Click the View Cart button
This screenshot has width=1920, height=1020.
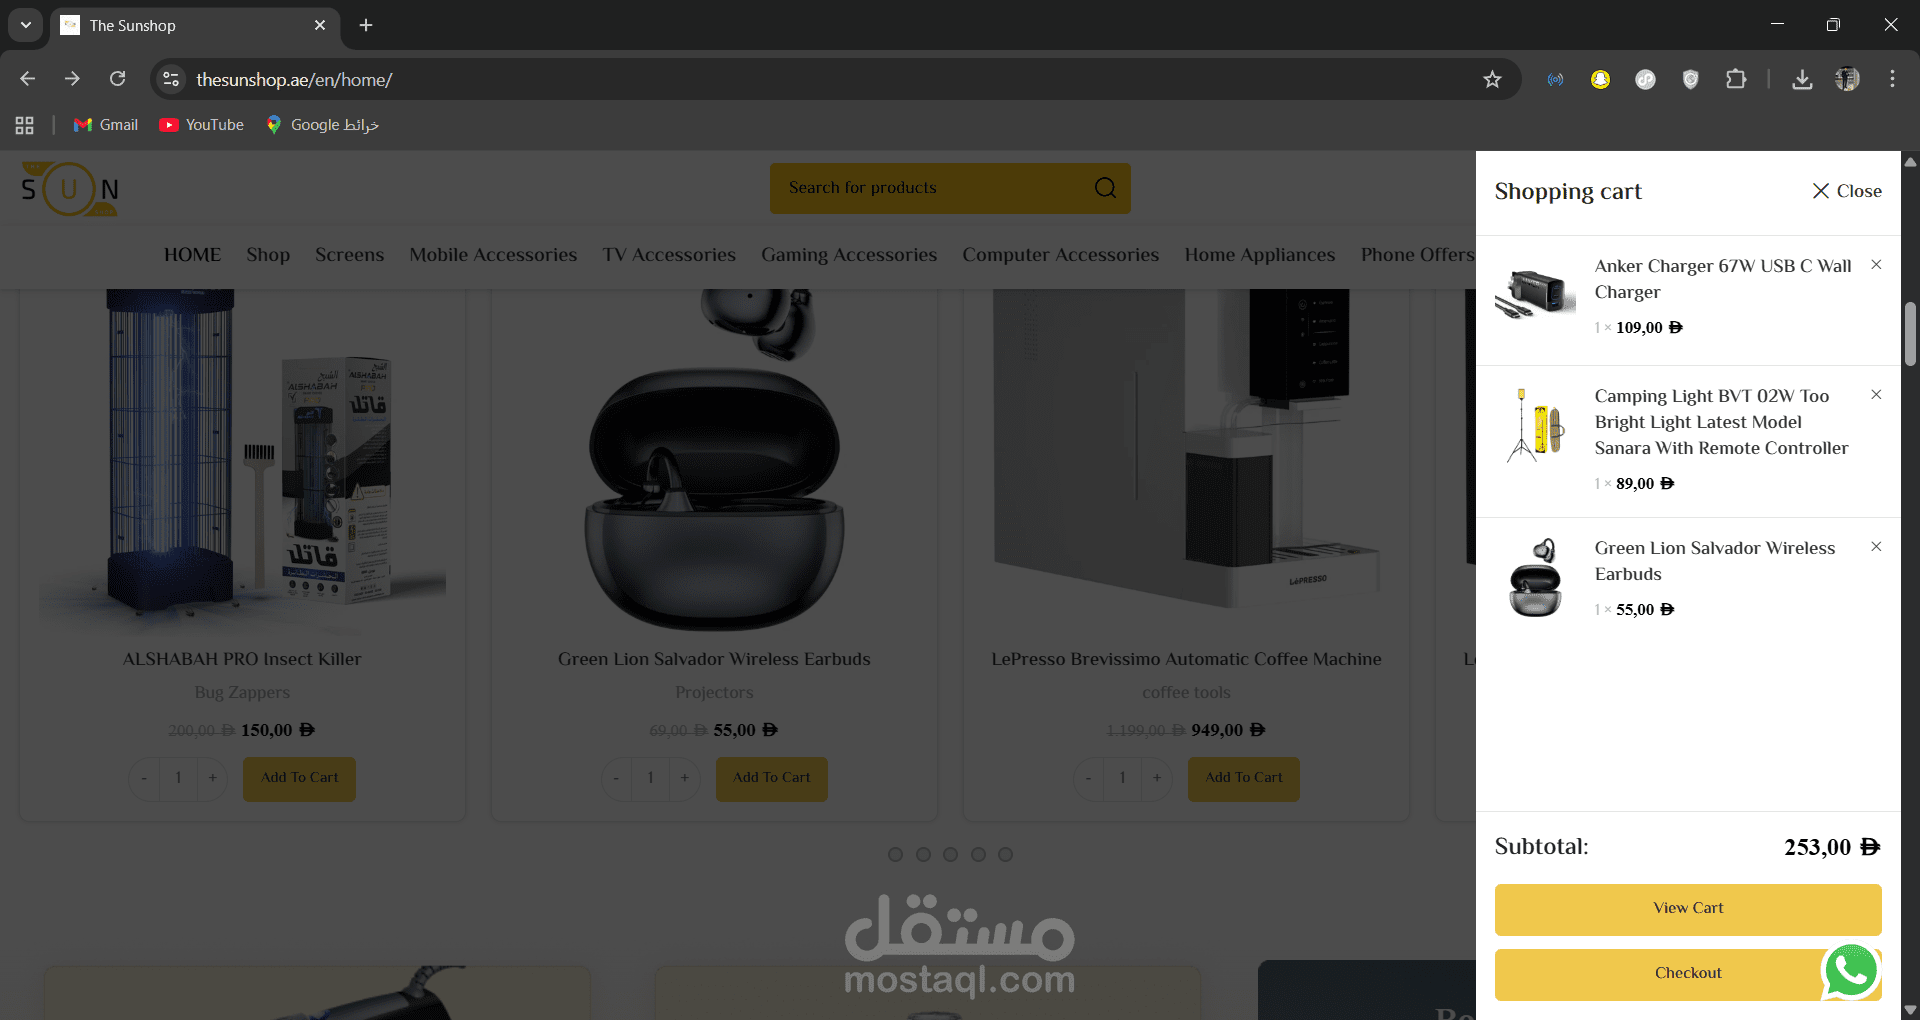click(1688, 909)
